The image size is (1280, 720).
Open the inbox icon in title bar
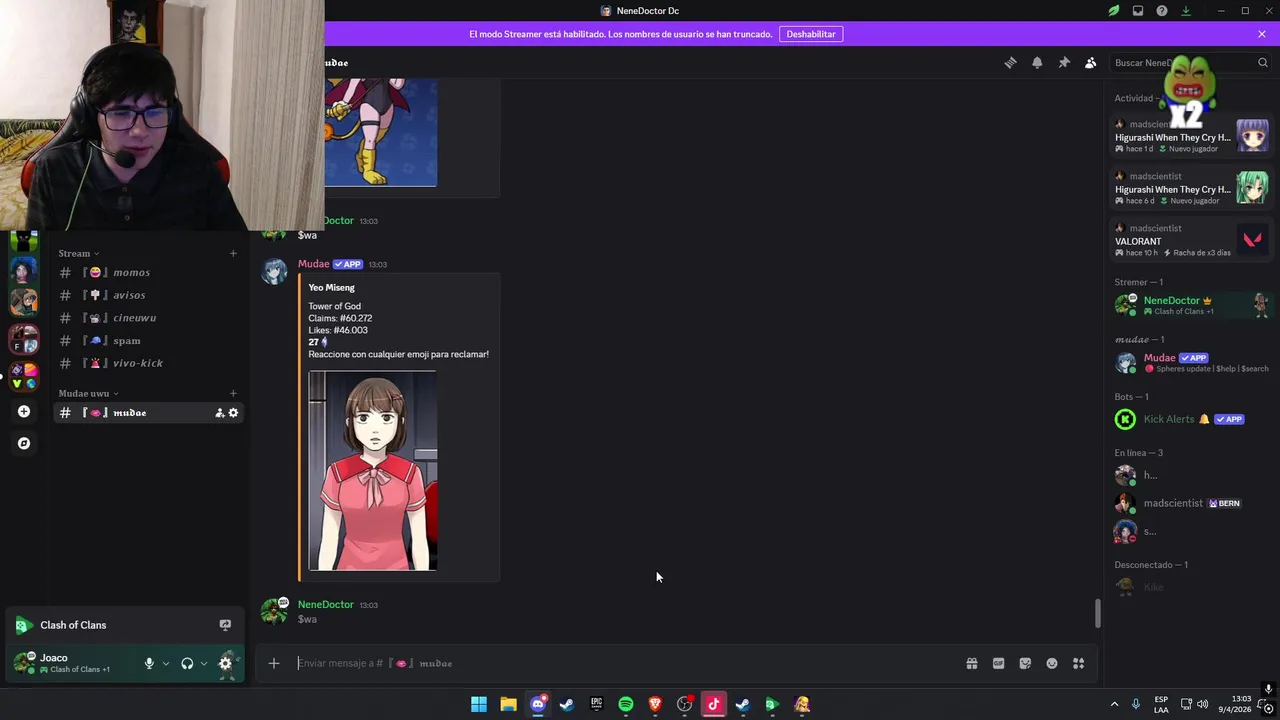click(x=1138, y=11)
